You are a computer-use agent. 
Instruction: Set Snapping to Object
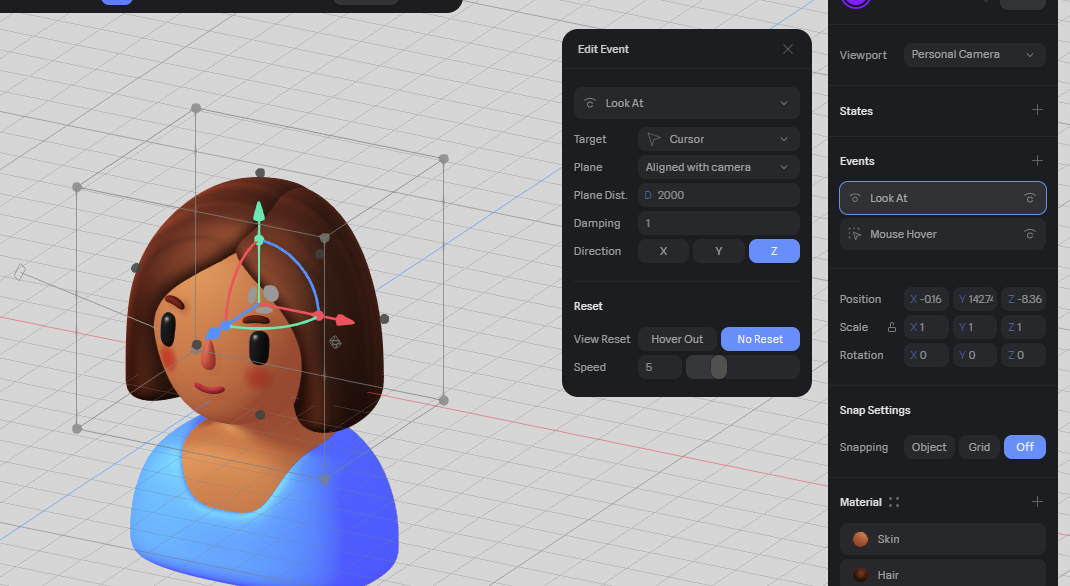[x=929, y=447]
